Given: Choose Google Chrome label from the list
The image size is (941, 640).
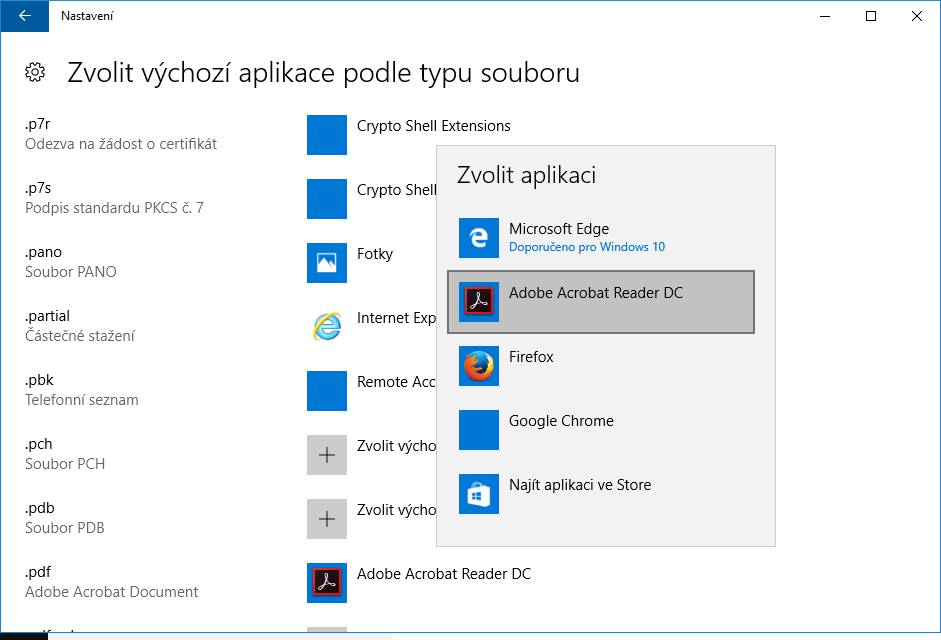Looking at the screenshot, I should [561, 421].
